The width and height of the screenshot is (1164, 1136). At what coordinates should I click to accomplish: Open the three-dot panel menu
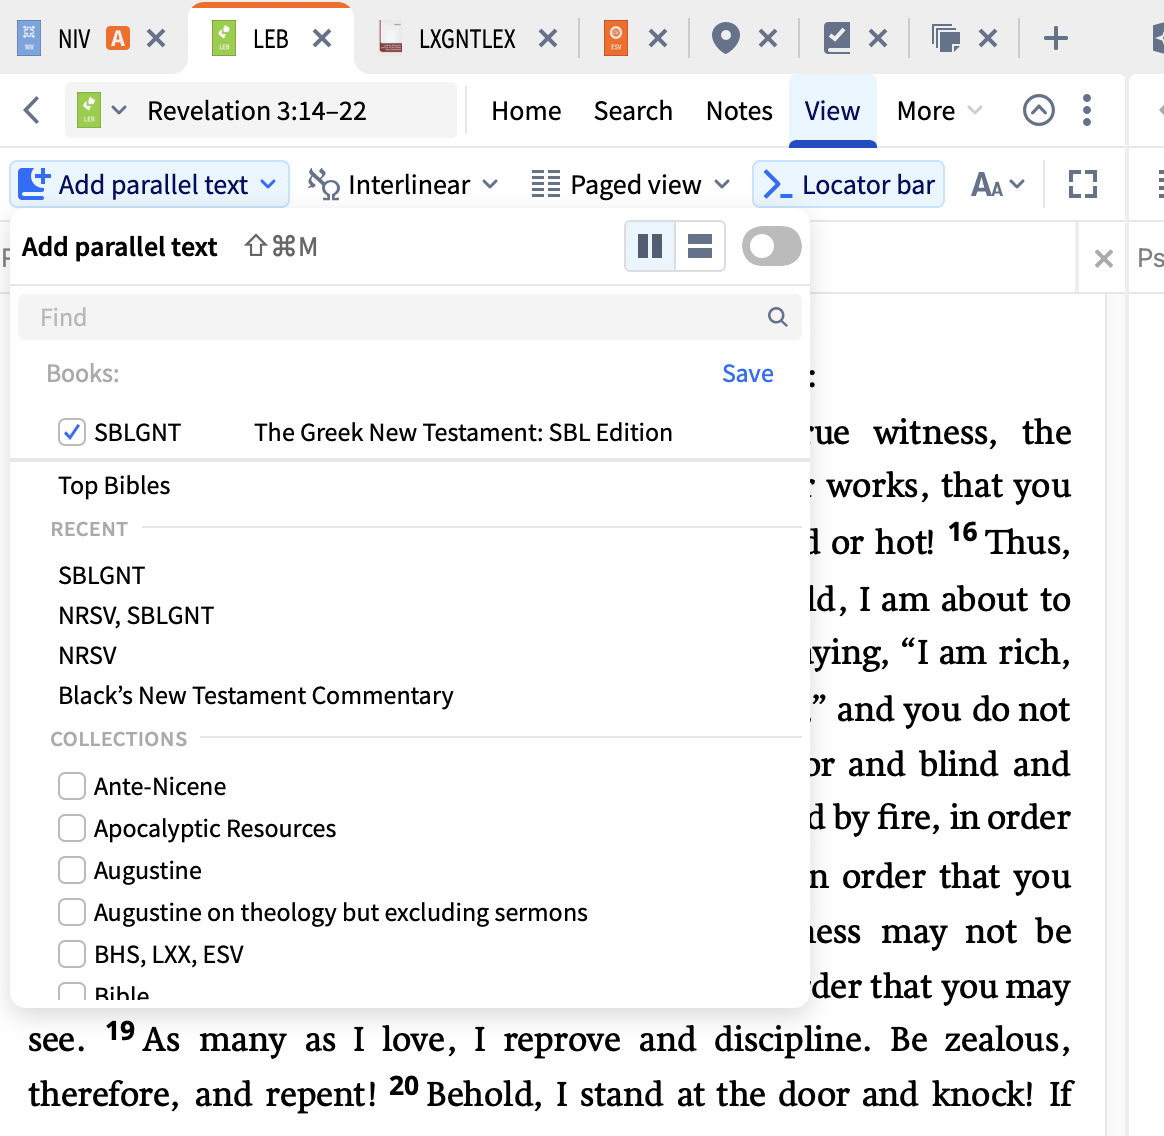coord(1087,111)
